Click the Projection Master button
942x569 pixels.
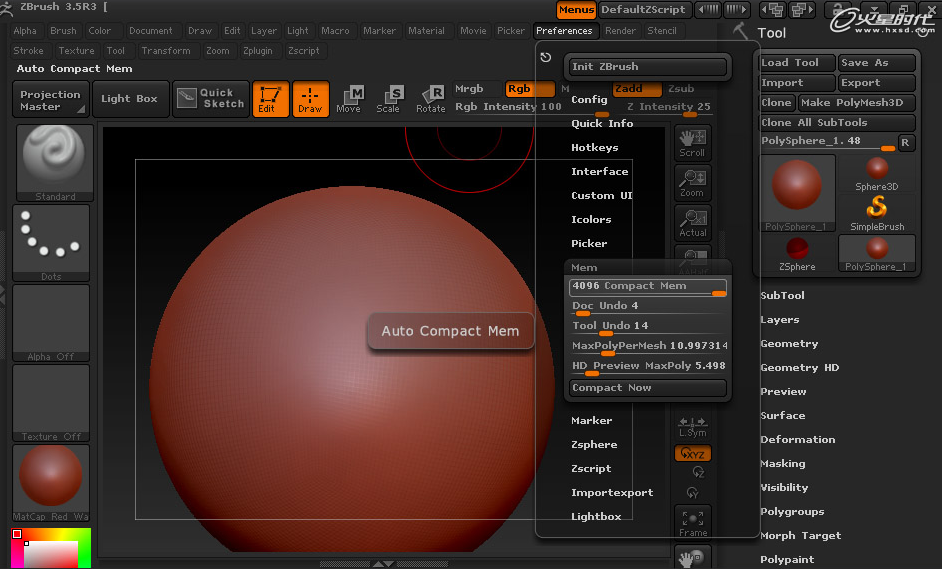tap(50, 100)
